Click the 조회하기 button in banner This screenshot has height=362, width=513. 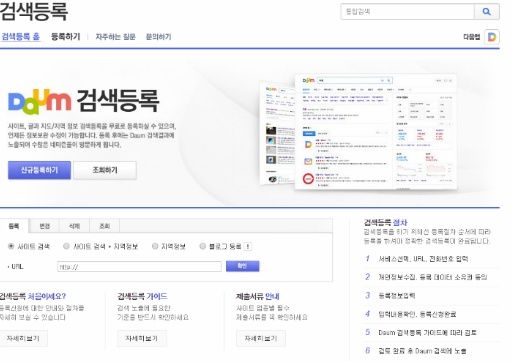tap(105, 170)
